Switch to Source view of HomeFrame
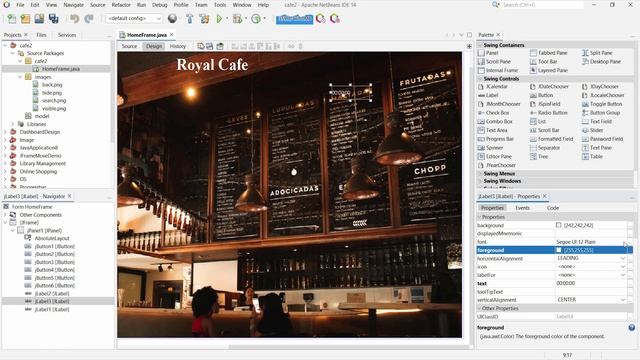 (x=129, y=46)
